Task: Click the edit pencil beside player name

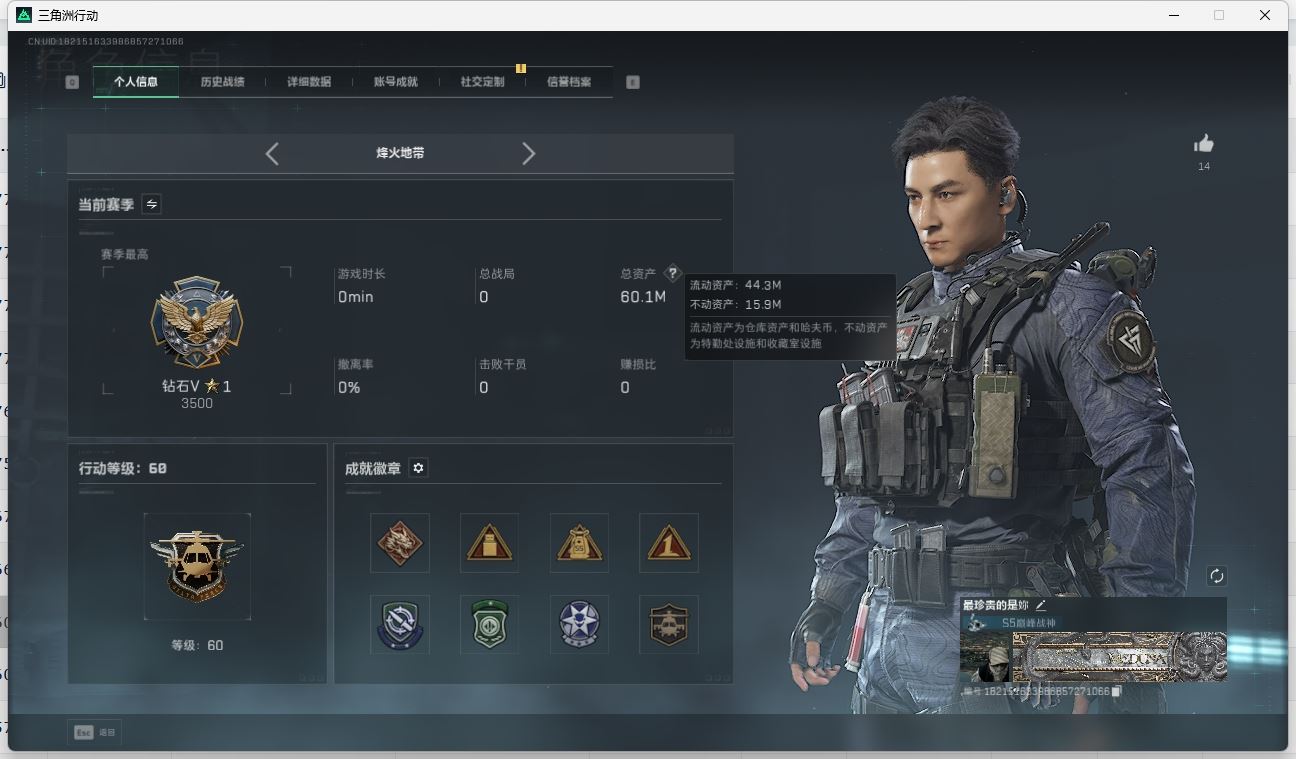Action: click(x=1041, y=605)
